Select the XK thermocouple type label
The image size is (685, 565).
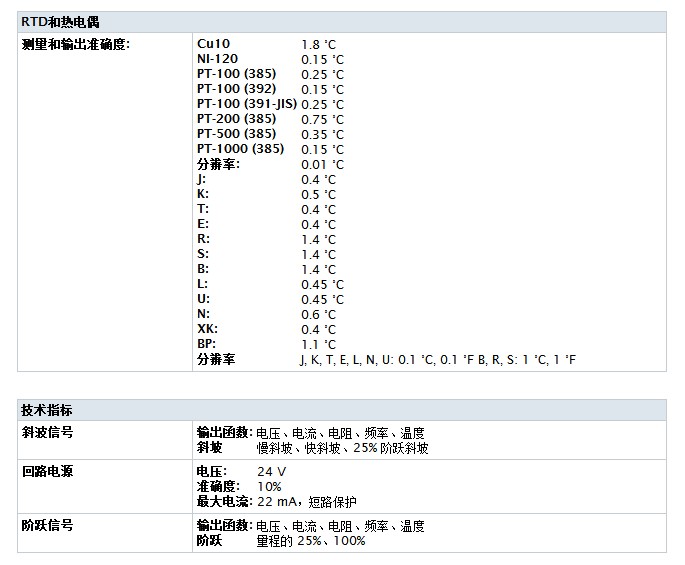click(x=207, y=329)
